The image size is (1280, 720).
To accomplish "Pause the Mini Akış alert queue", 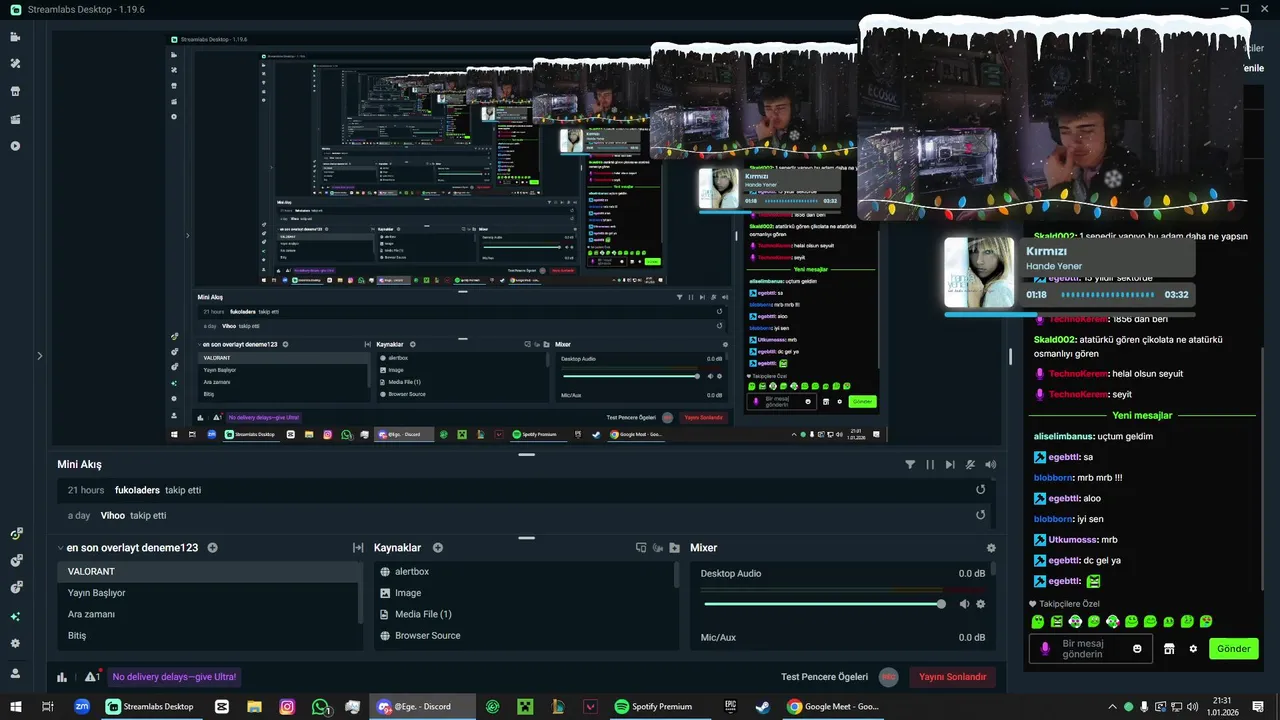I will click(930, 465).
